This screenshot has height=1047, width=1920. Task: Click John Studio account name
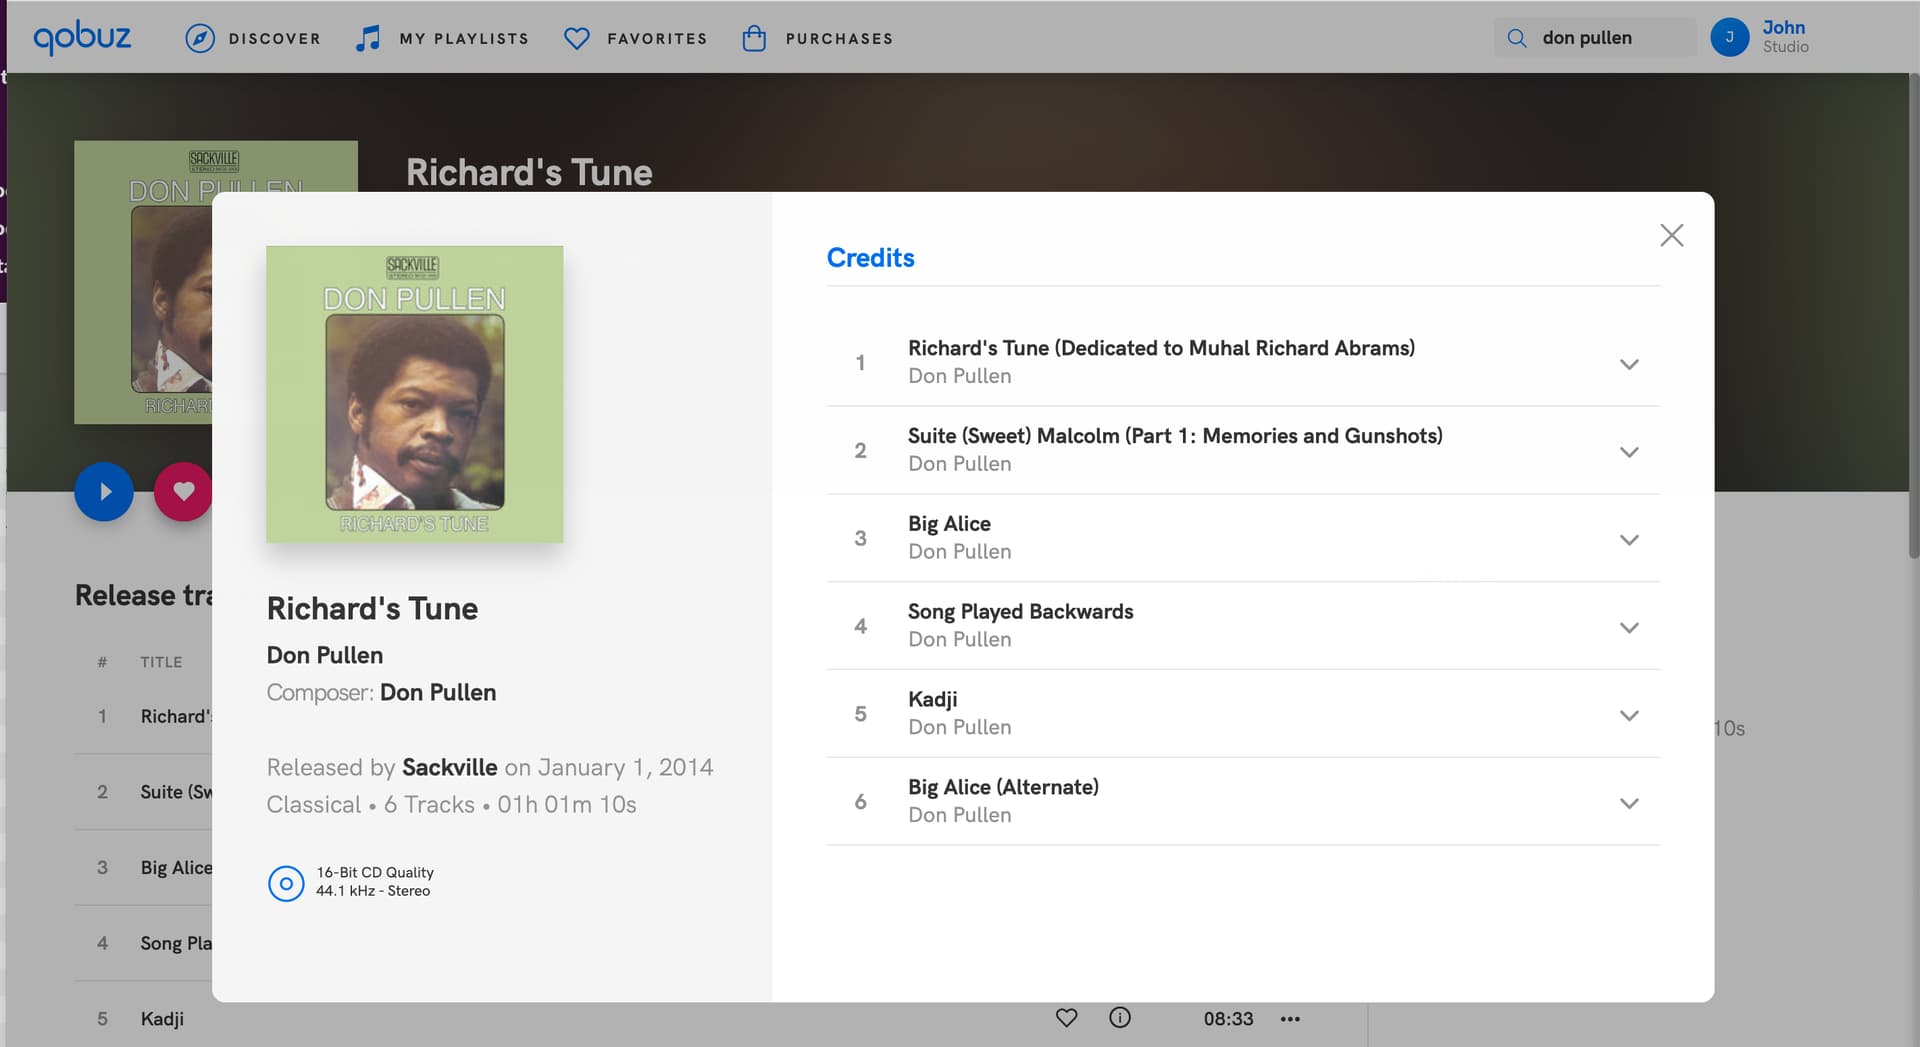pyautogui.click(x=1785, y=37)
